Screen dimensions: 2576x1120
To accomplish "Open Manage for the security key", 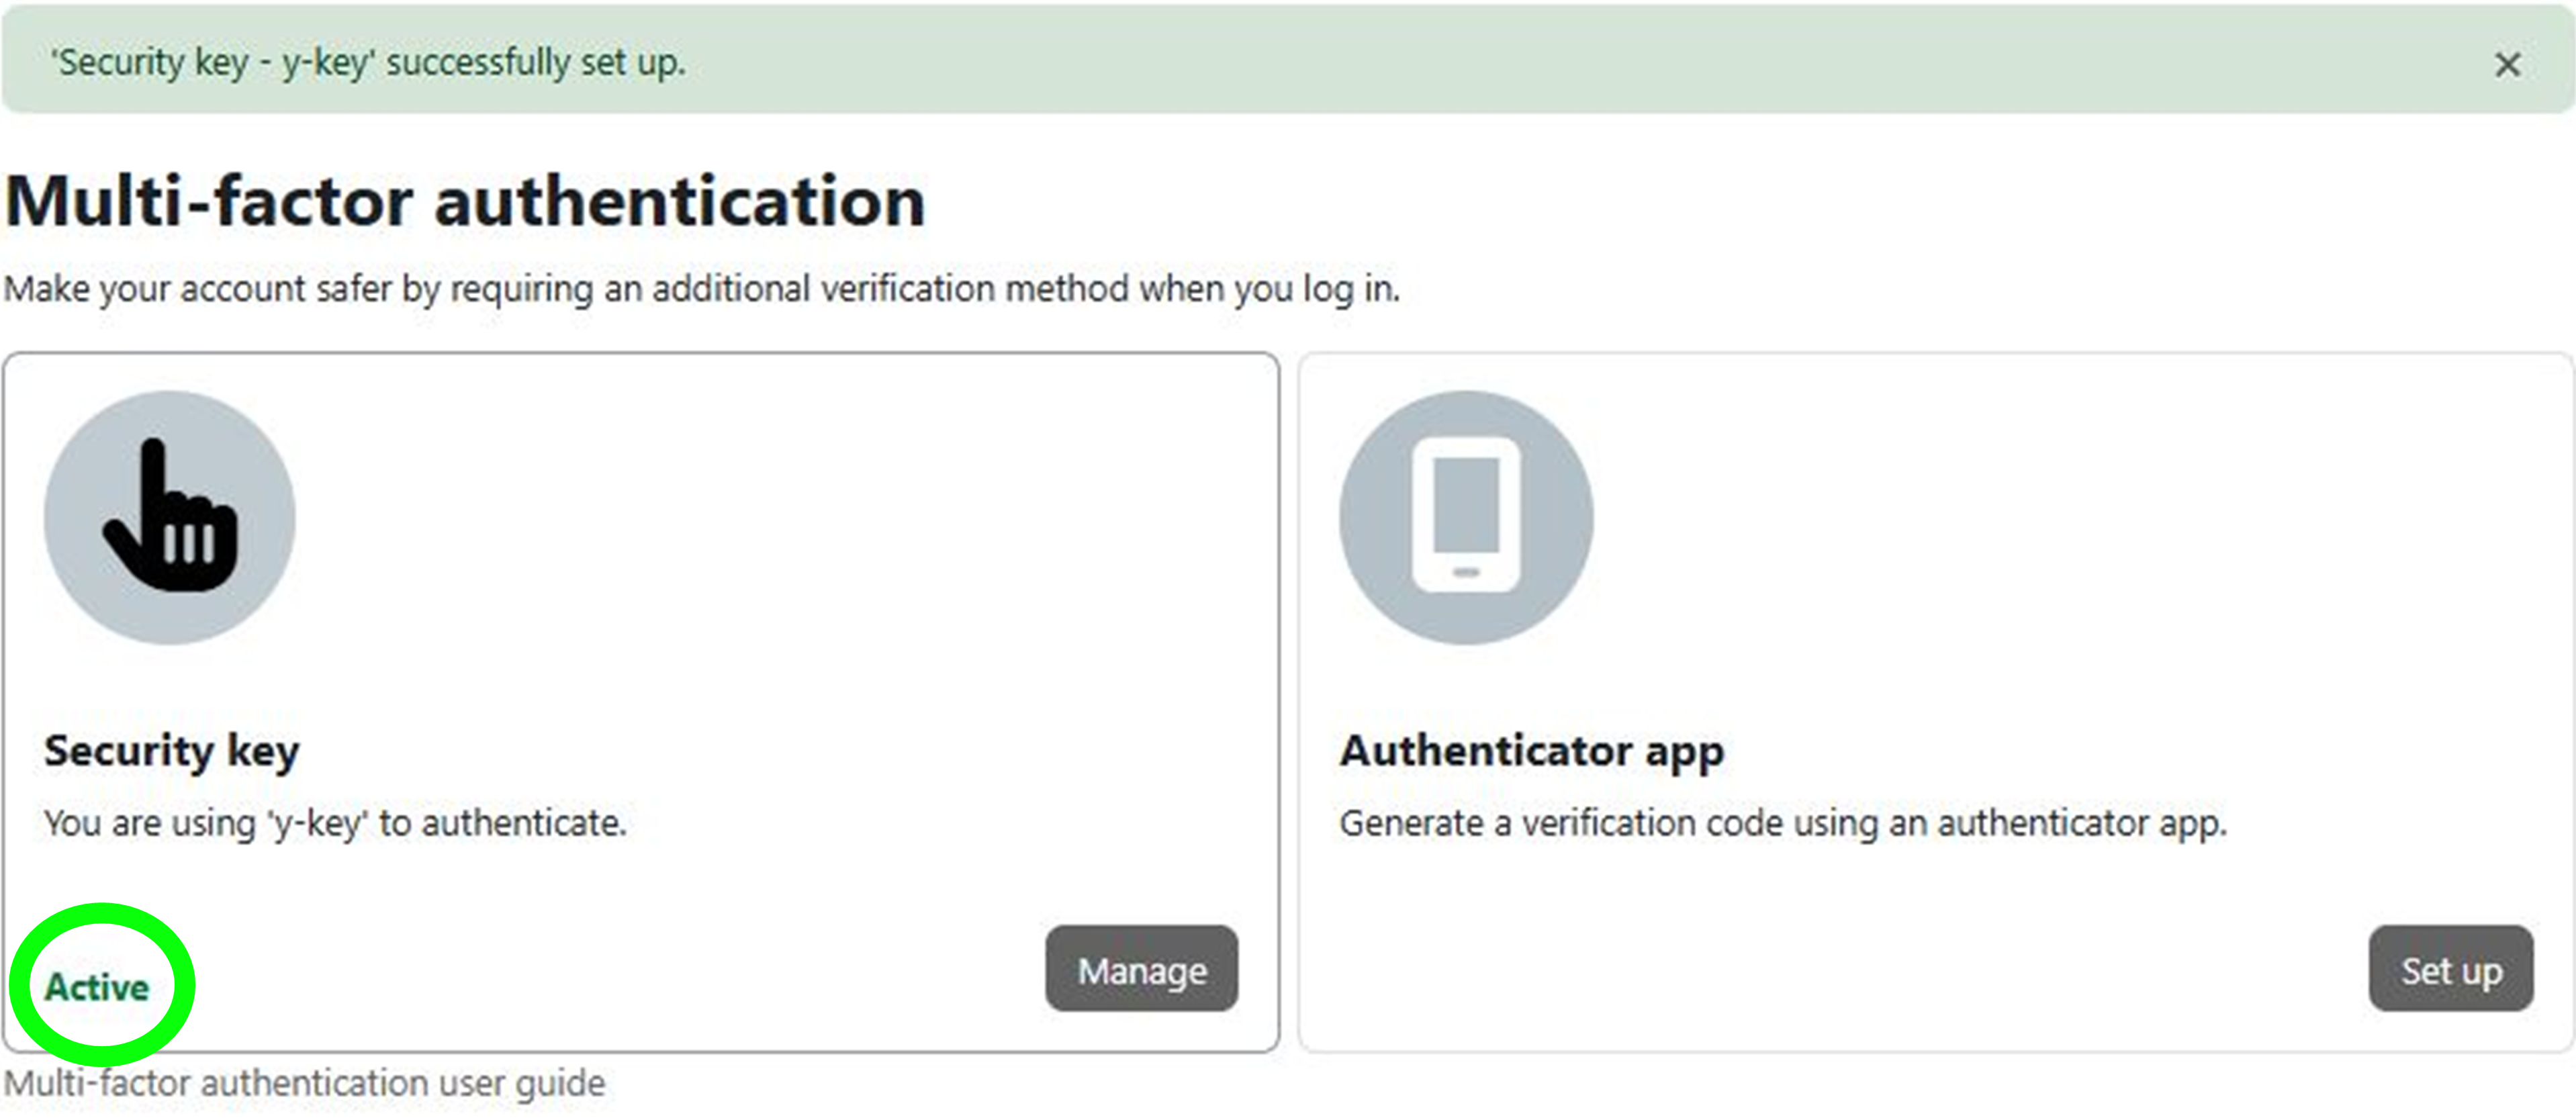I will tap(1141, 969).
